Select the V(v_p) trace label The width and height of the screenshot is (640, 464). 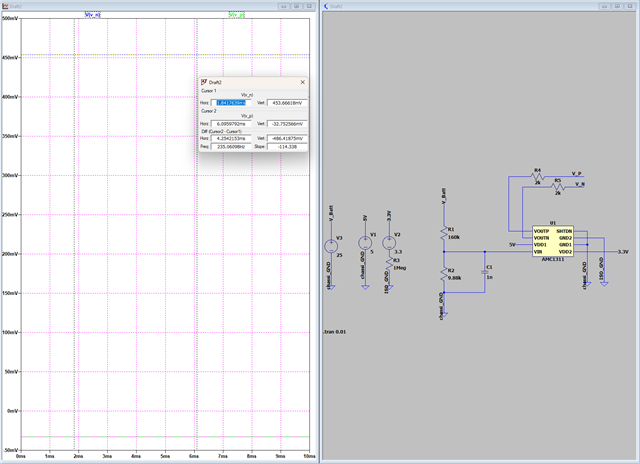pos(237,15)
